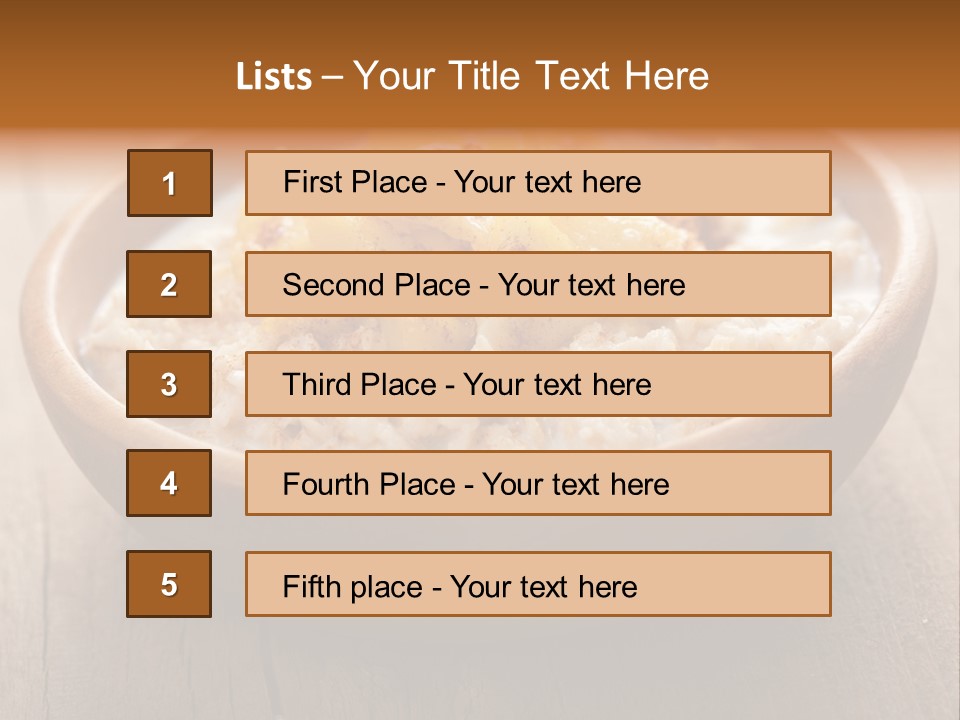Click the empty right end of First Place bar
This screenshot has width=960, height=720.
(x=750, y=183)
